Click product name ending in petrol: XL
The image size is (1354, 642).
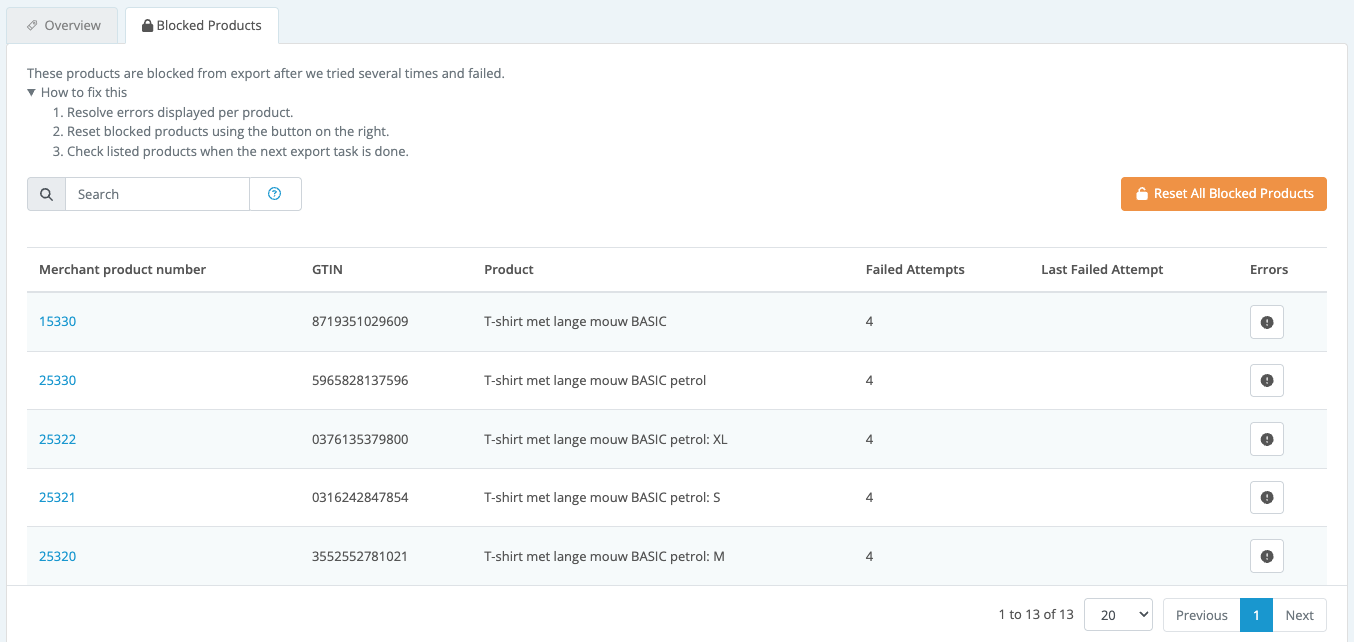(x=606, y=439)
